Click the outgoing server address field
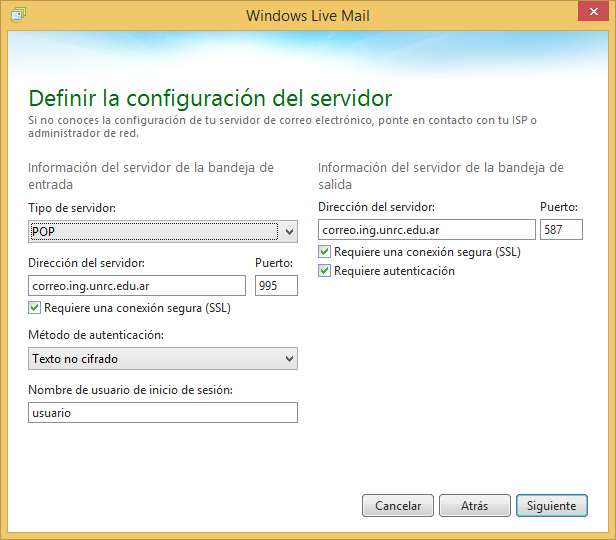The width and height of the screenshot is (616, 540). coord(427,230)
